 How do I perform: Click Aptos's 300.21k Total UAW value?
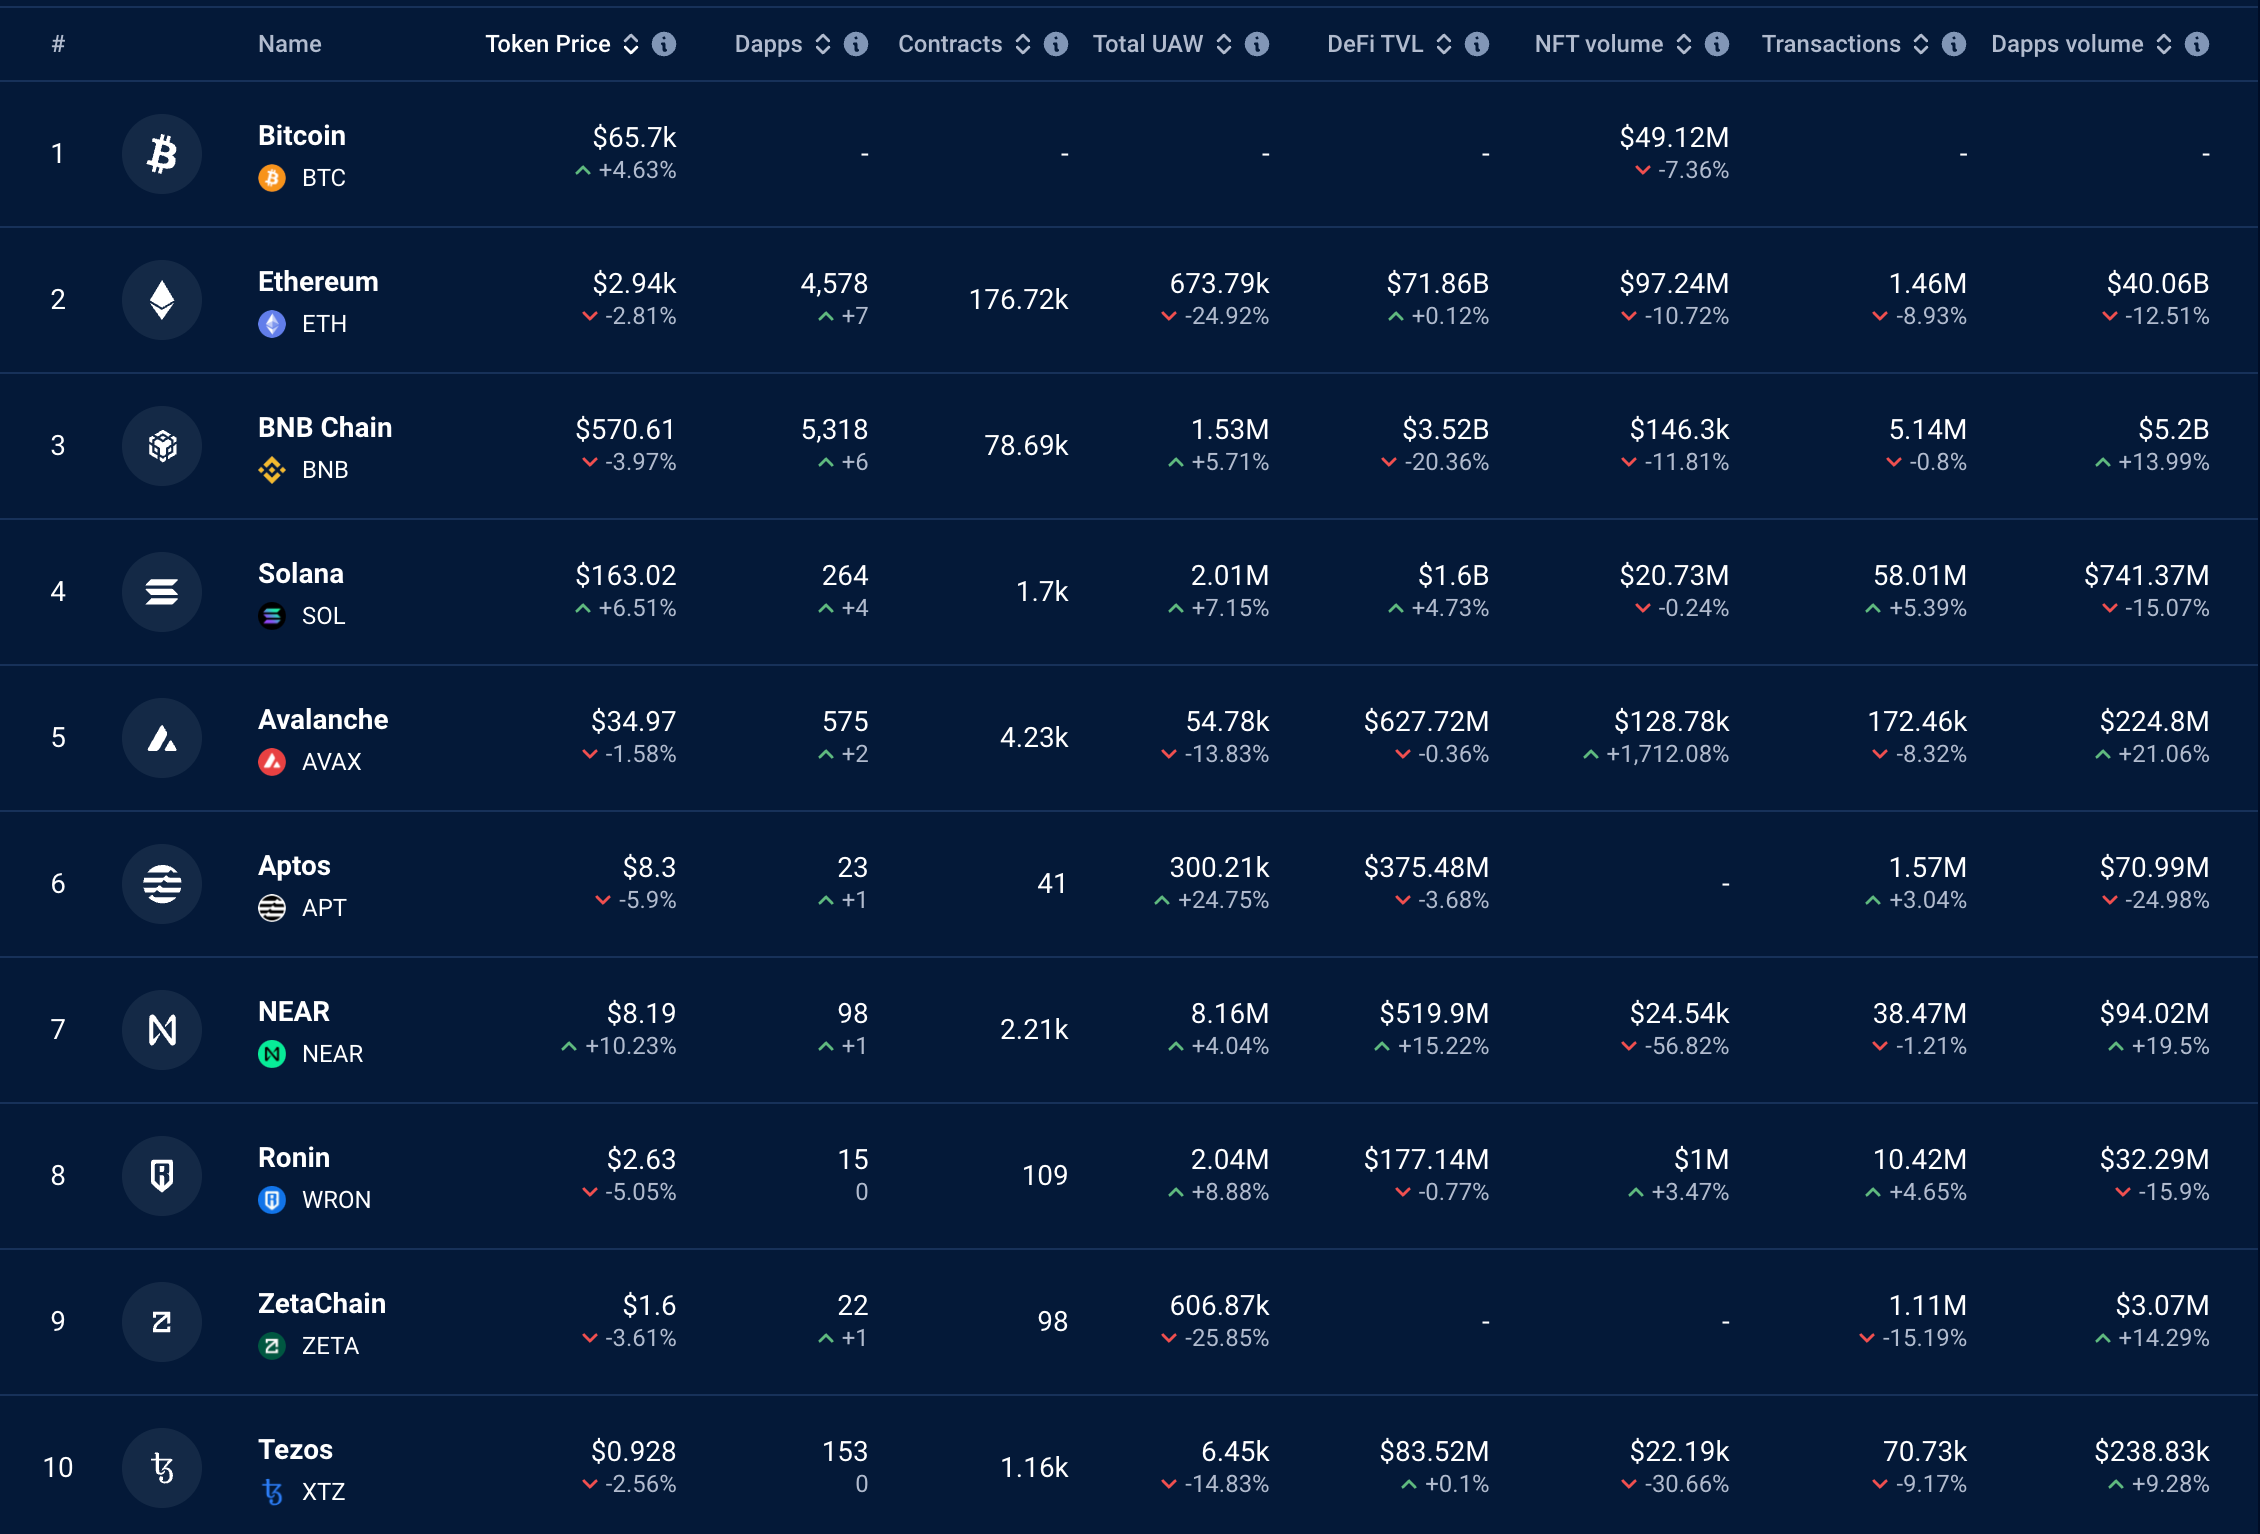click(x=1219, y=867)
